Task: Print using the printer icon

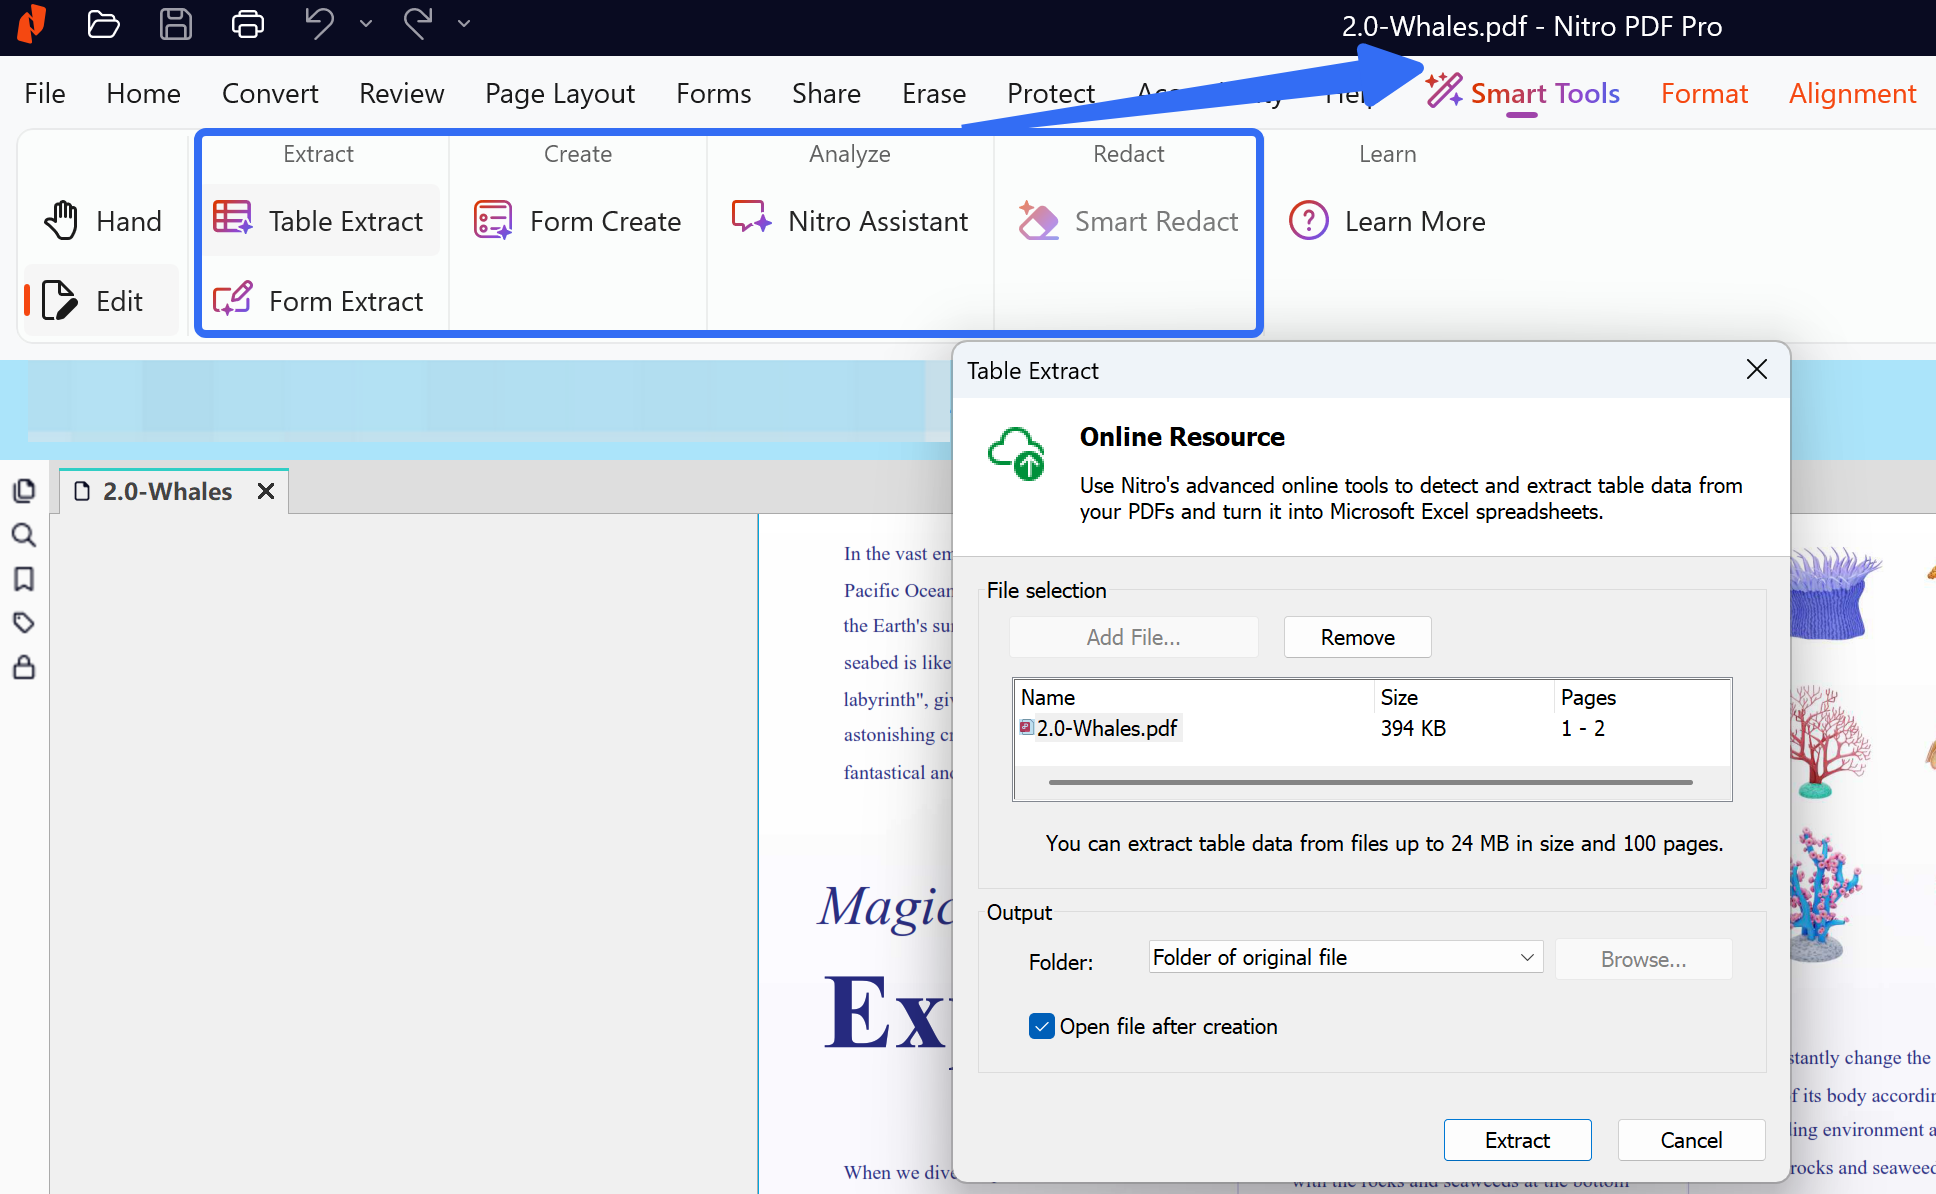Action: [x=247, y=23]
